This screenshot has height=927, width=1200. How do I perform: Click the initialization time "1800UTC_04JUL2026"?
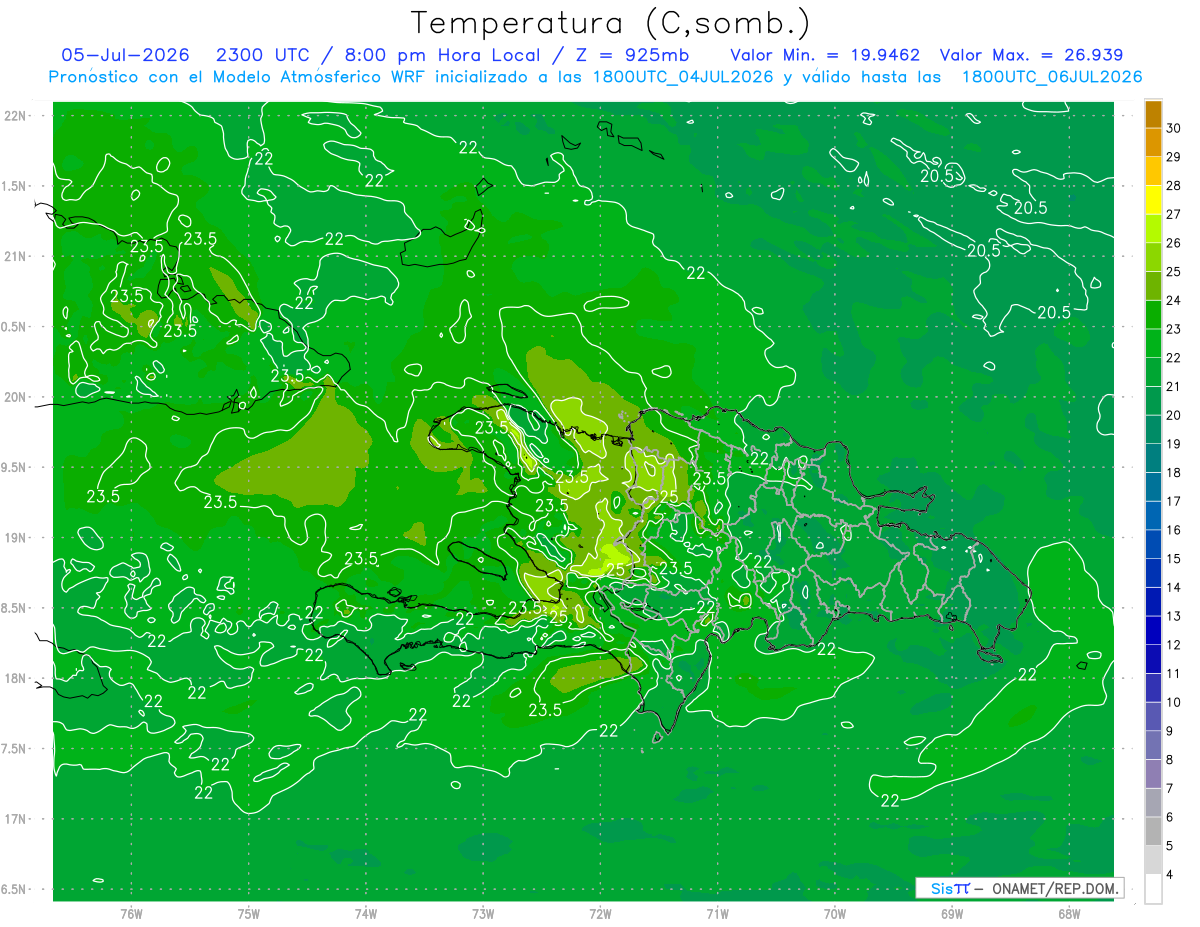pos(683,77)
